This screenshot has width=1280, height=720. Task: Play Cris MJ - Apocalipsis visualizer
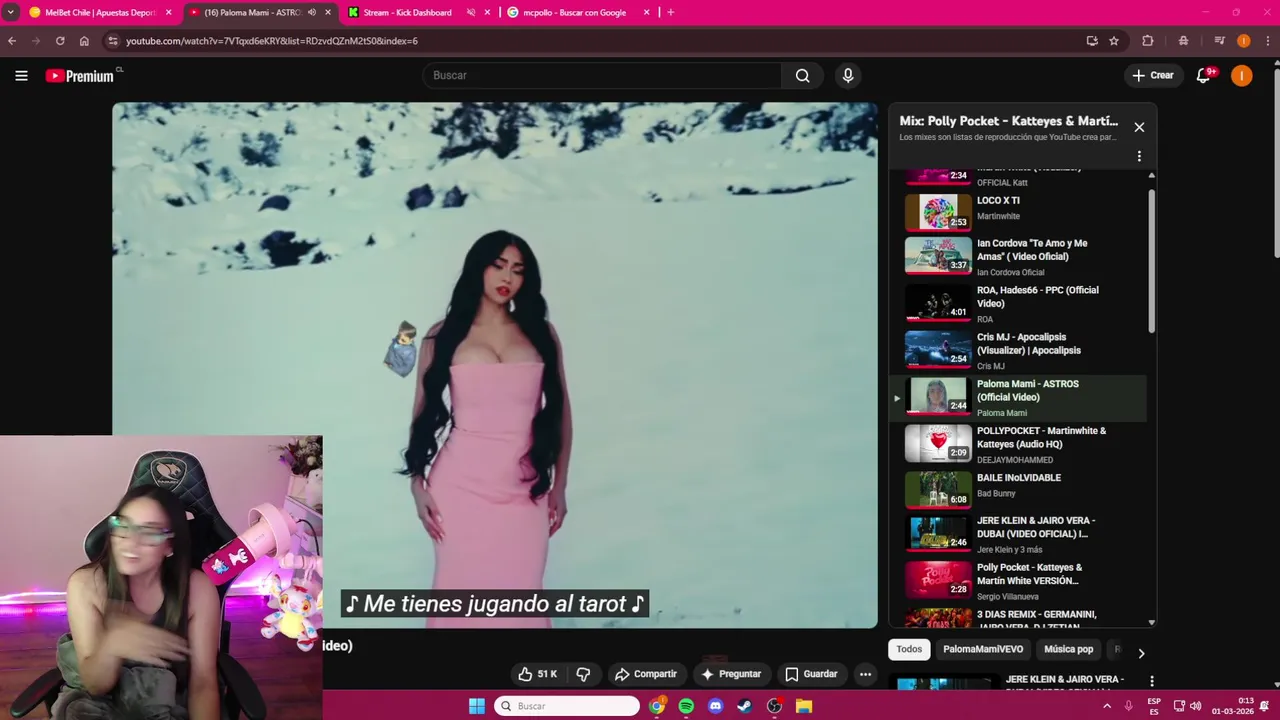[1020, 350]
